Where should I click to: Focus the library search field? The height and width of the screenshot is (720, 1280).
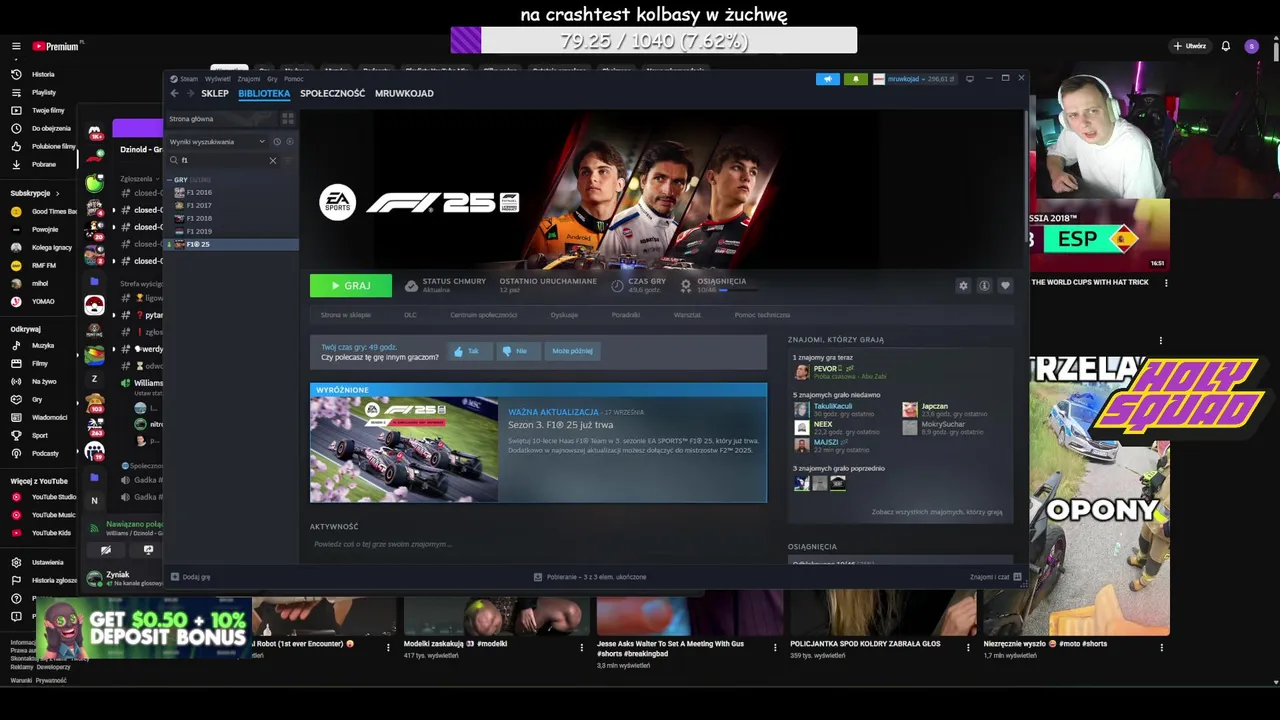[x=222, y=160]
